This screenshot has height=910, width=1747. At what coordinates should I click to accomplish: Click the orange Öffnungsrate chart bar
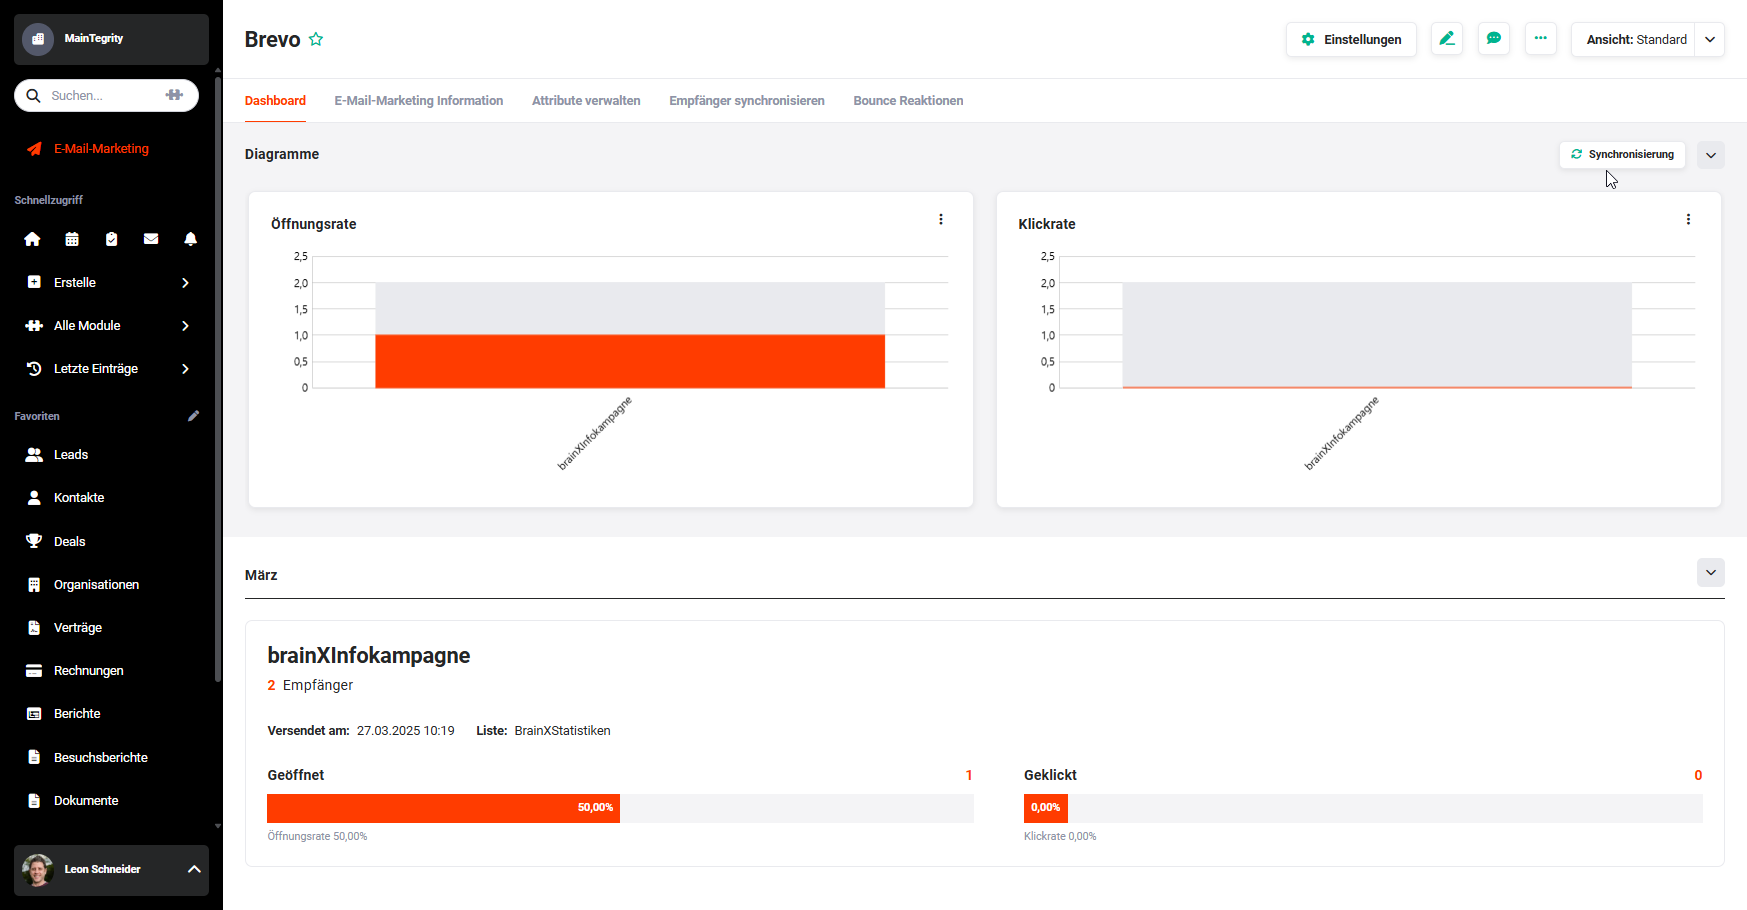[x=630, y=361]
